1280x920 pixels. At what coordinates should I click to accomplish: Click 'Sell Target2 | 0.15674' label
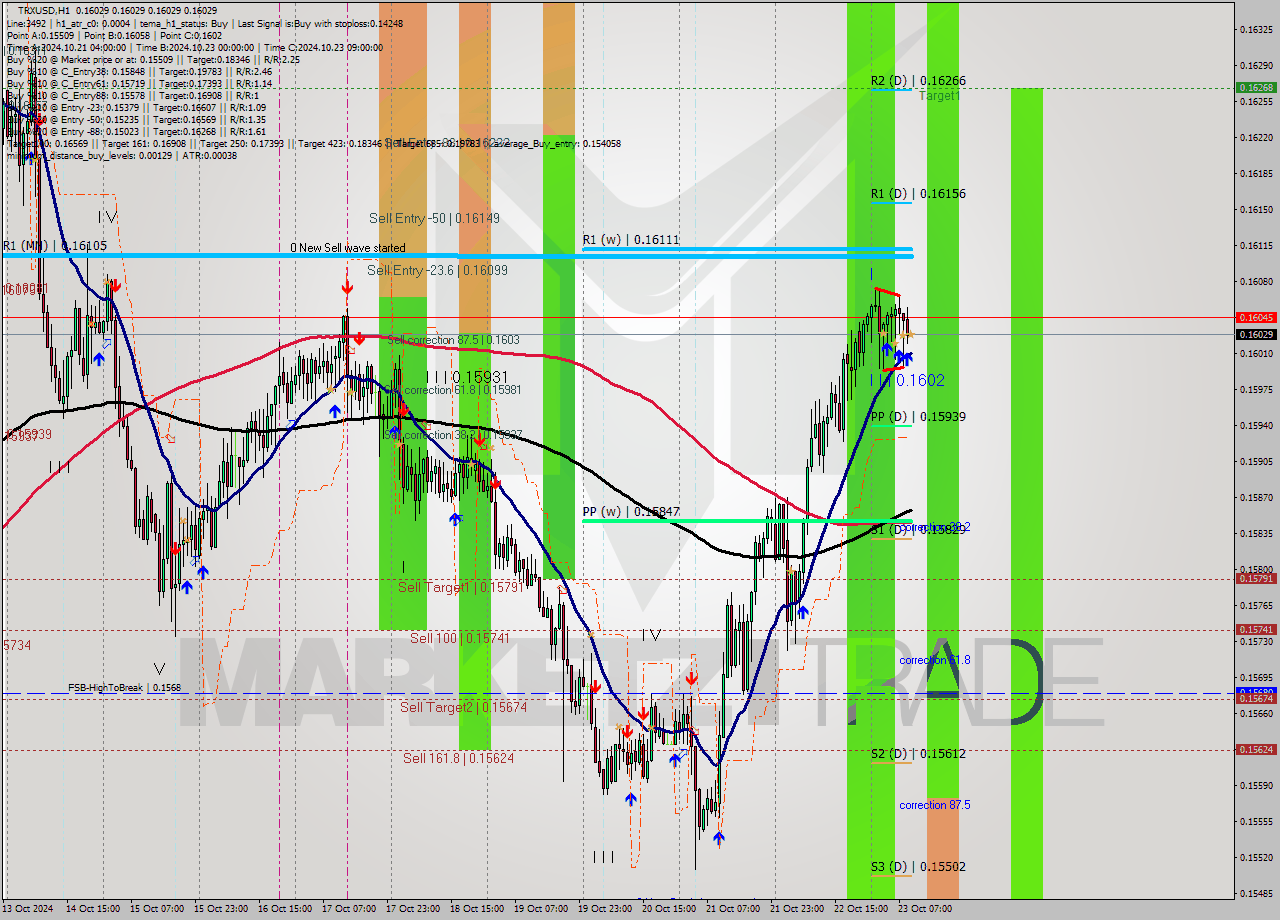click(x=464, y=707)
